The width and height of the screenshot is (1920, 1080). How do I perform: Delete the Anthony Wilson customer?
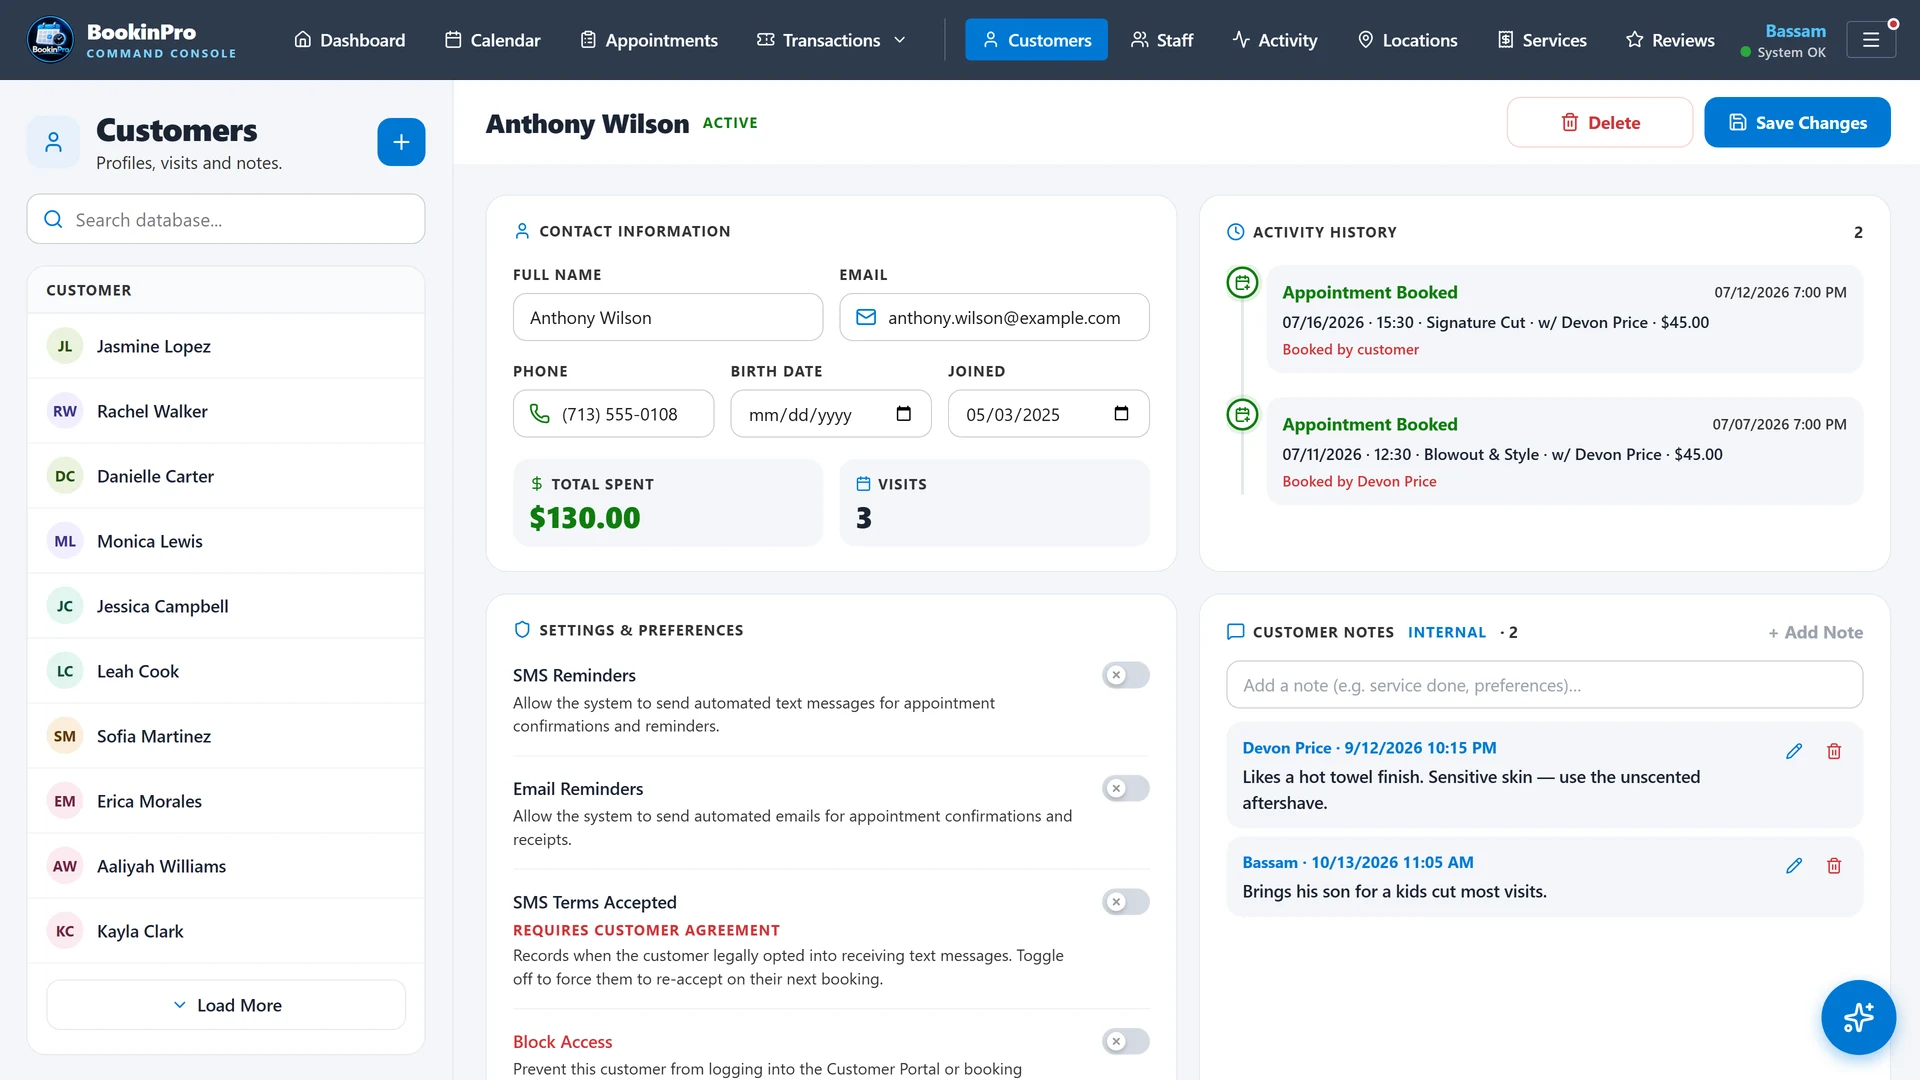point(1600,122)
